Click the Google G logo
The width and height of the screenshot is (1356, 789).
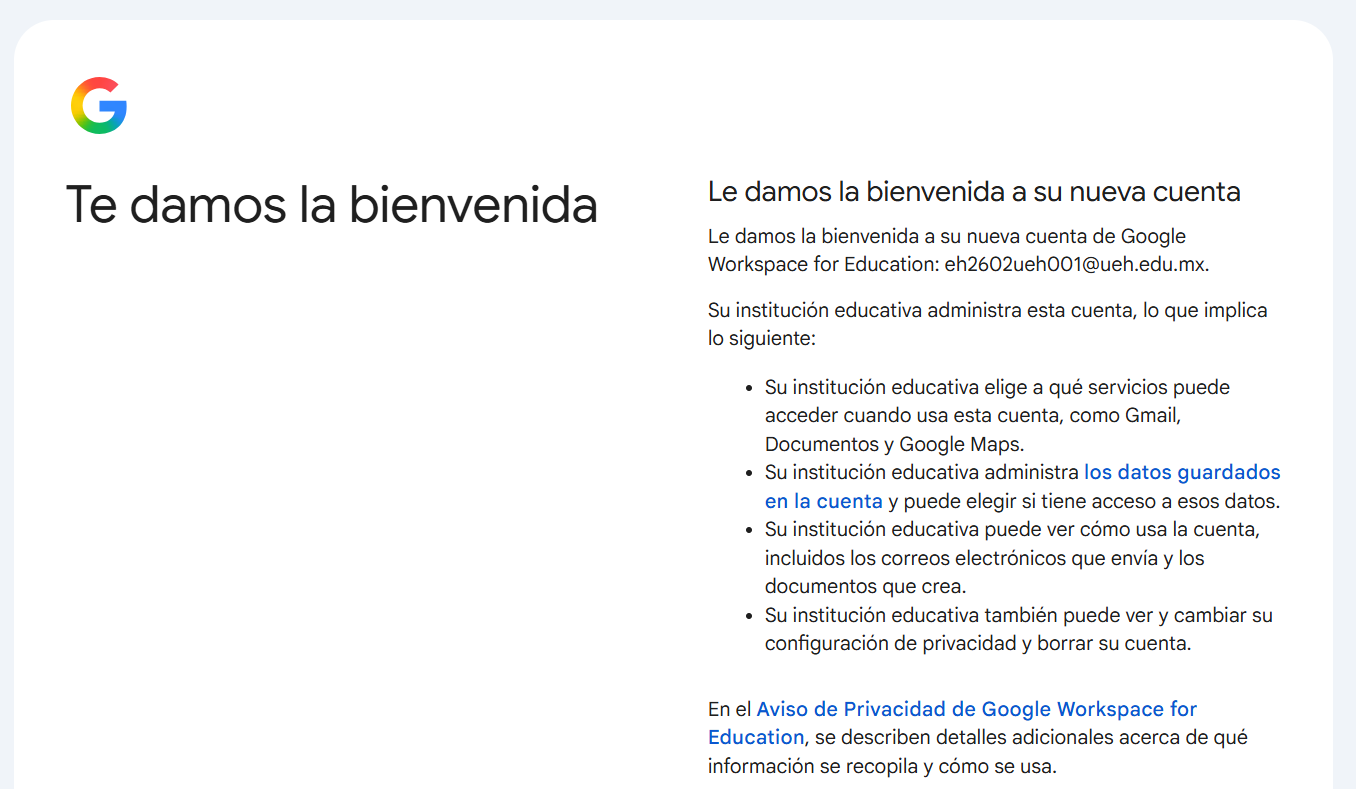99,105
